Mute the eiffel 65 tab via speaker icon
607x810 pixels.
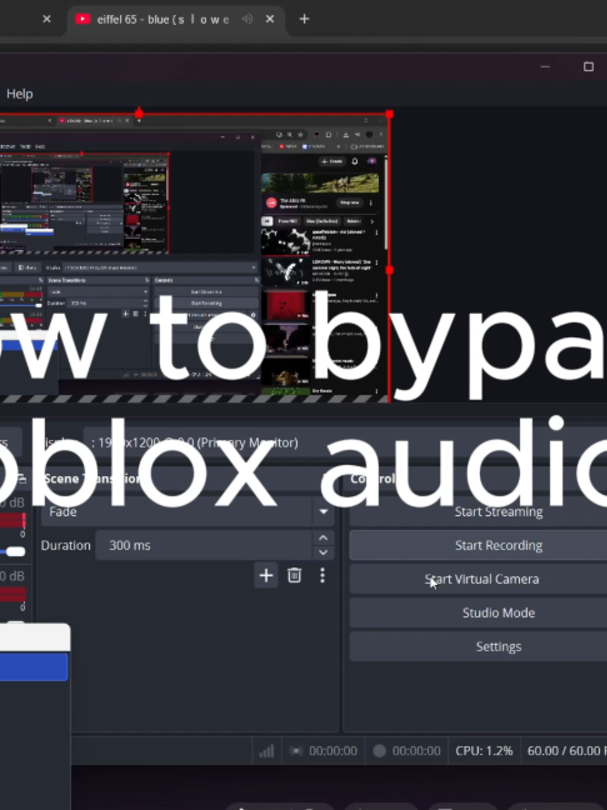click(247, 19)
